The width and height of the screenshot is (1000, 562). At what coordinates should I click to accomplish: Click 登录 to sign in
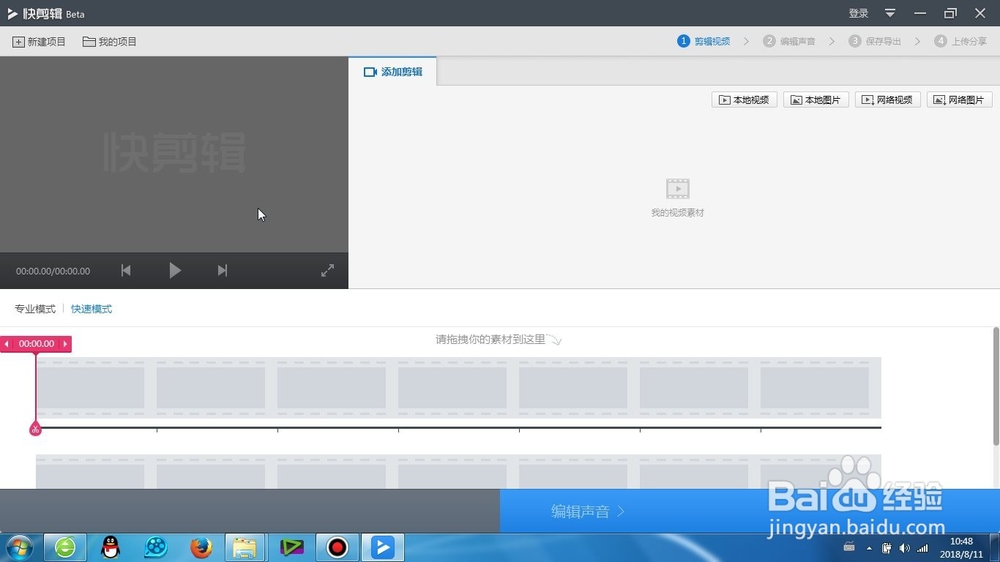point(858,13)
